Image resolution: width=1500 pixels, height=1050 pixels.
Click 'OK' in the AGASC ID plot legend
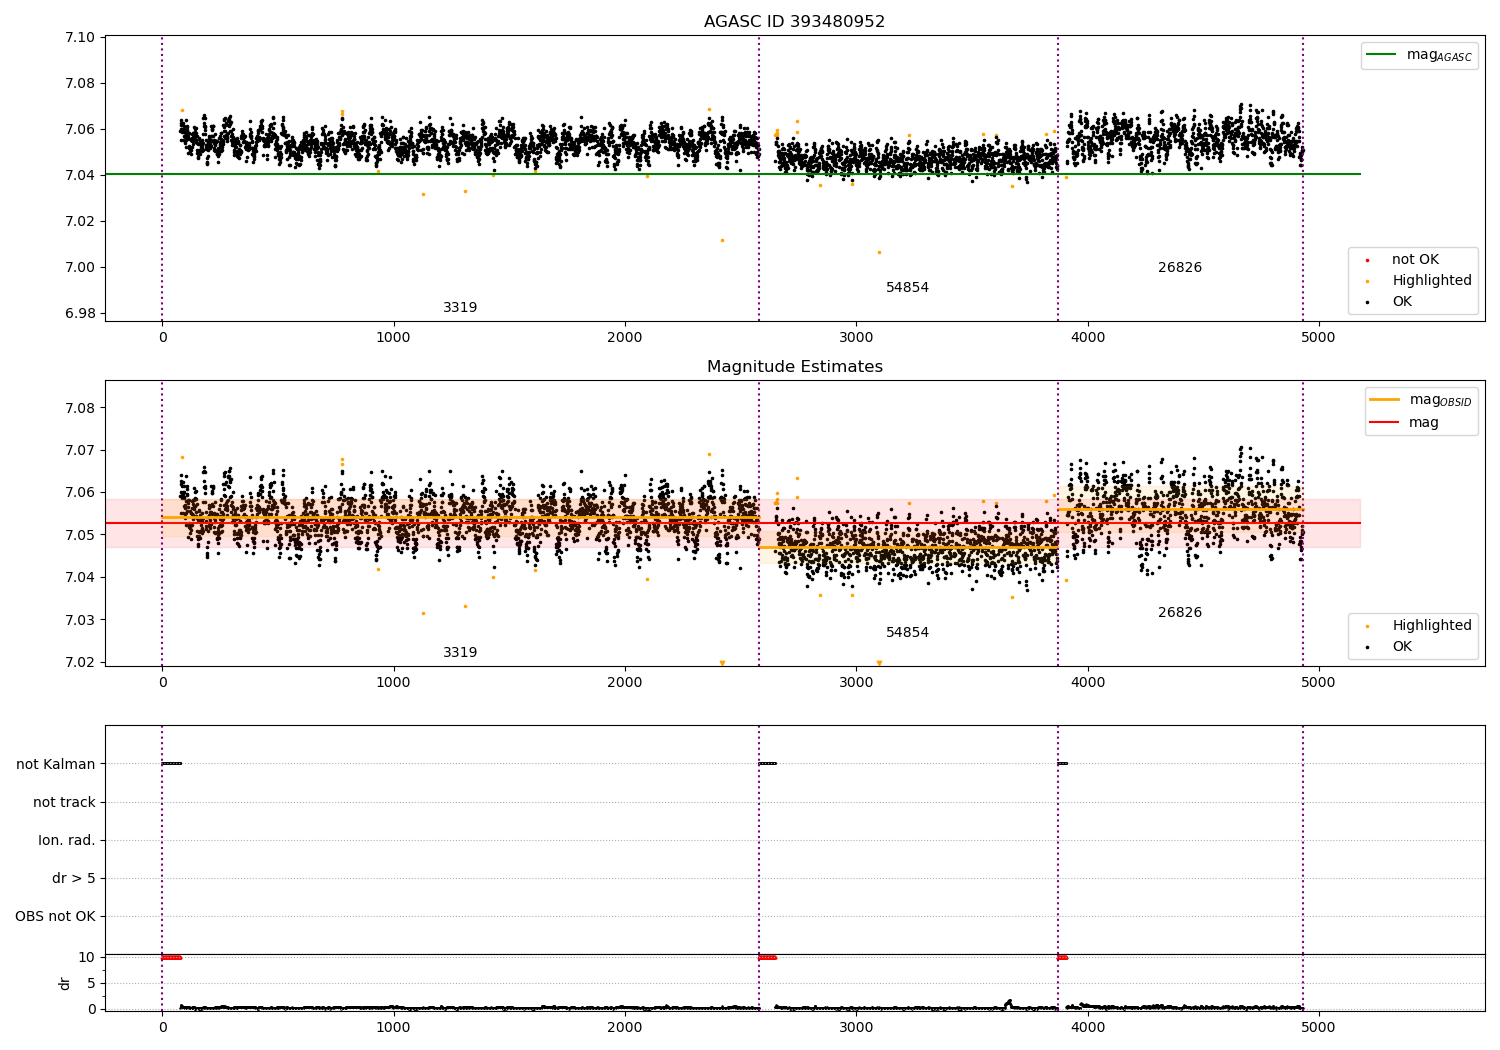(x=1402, y=302)
